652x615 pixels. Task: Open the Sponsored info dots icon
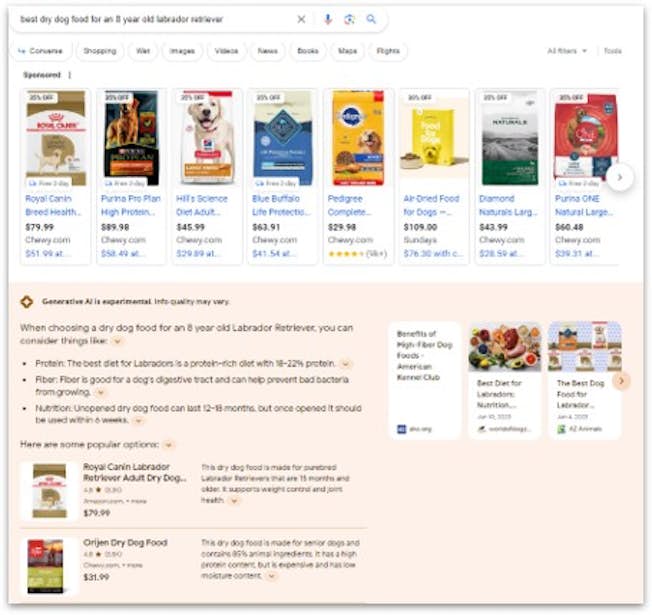[69, 75]
